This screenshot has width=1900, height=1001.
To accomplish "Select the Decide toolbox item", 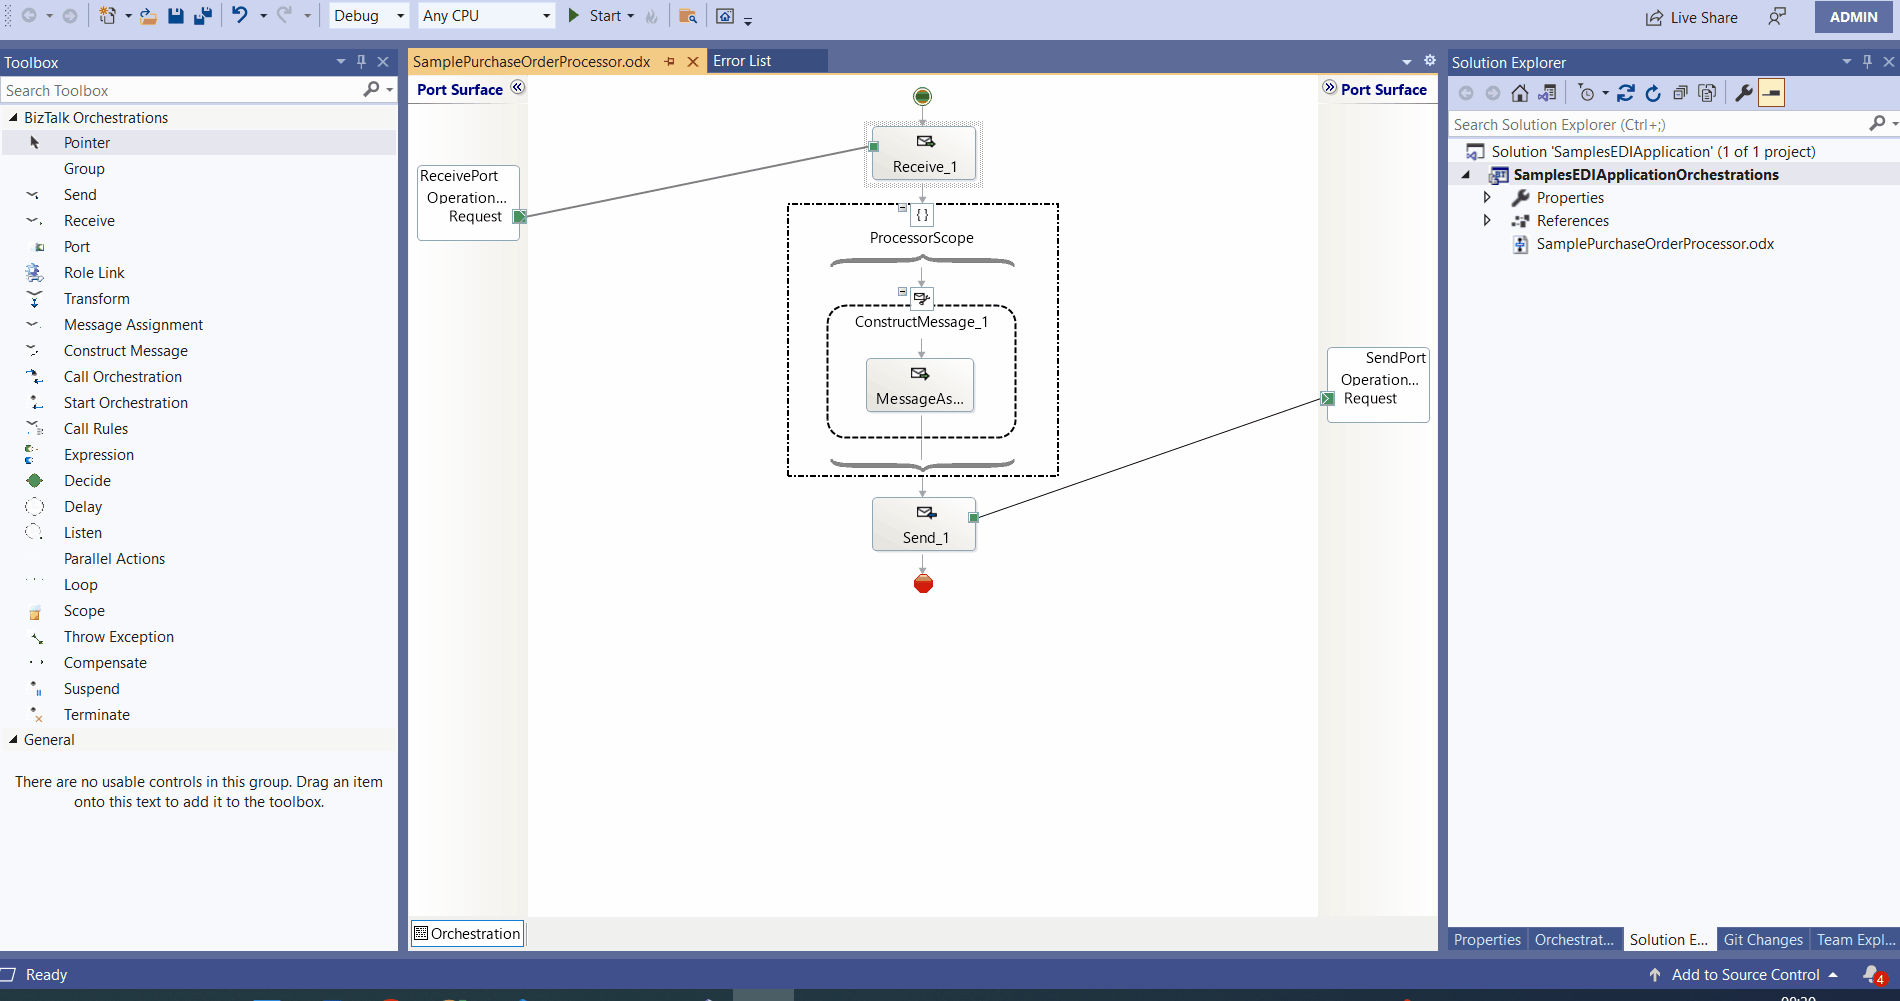I will 87,481.
